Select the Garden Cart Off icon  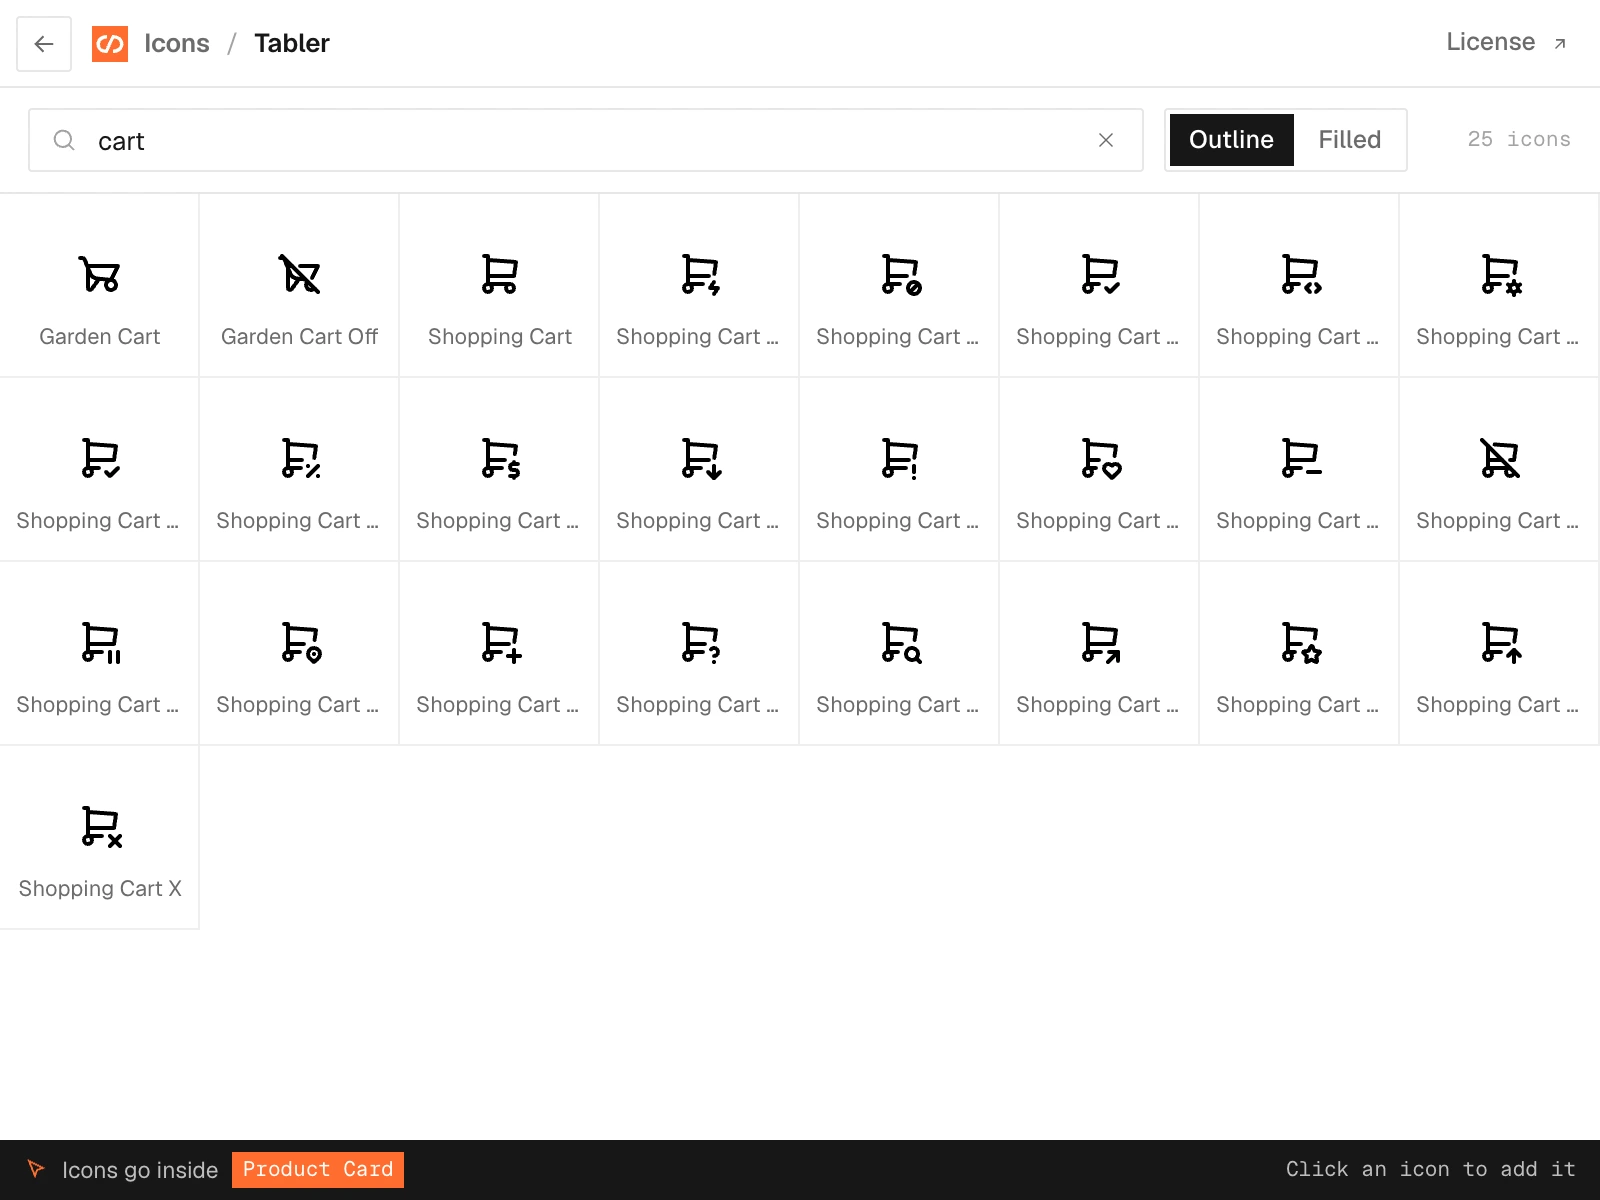tap(300, 286)
